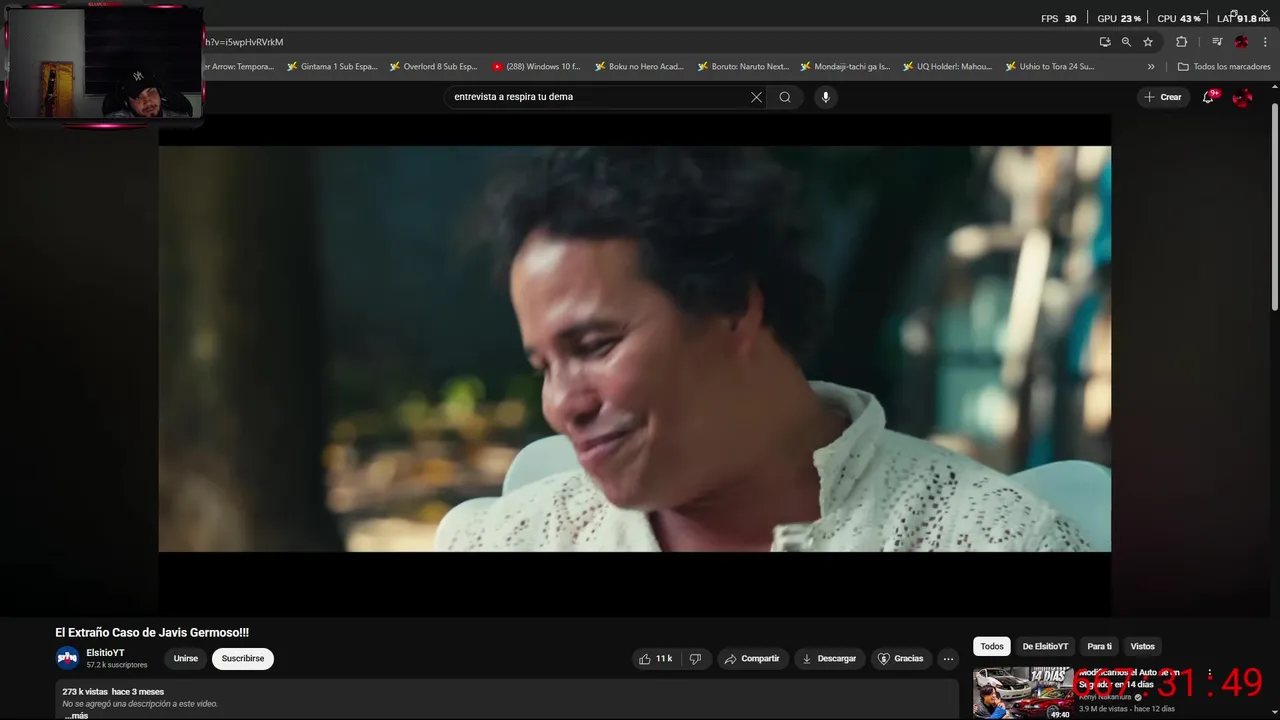Bookmark this page with the star
The image size is (1280, 720).
click(x=1148, y=42)
